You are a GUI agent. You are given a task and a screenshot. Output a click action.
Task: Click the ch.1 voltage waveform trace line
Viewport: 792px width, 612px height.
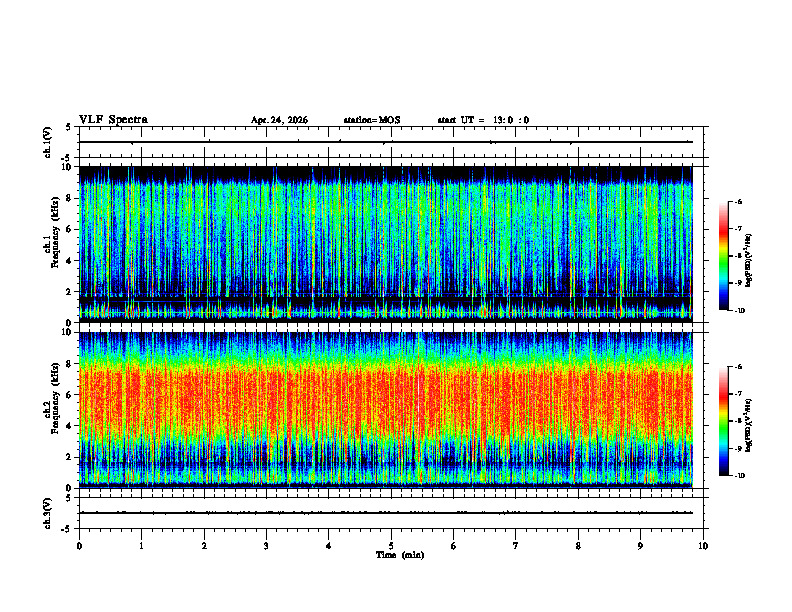[x=386, y=142]
